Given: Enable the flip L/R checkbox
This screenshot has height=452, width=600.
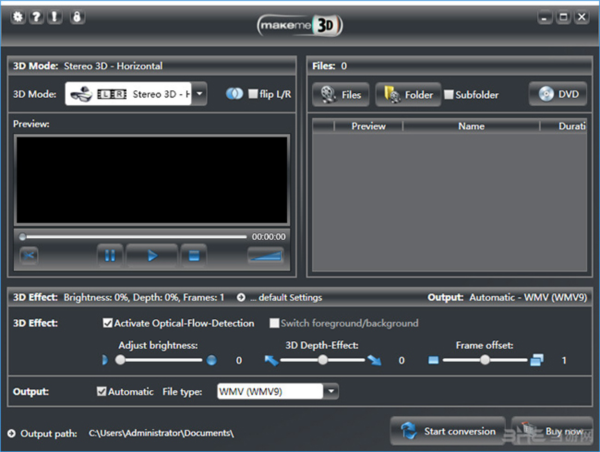Looking at the screenshot, I should tap(253, 94).
